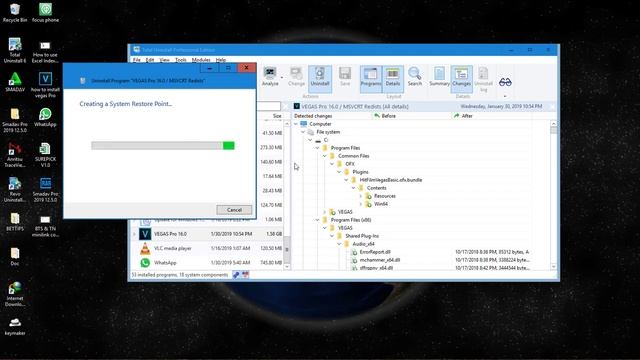Select the Contents folder
This screenshot has width=640, height=360.
point(376,188)
